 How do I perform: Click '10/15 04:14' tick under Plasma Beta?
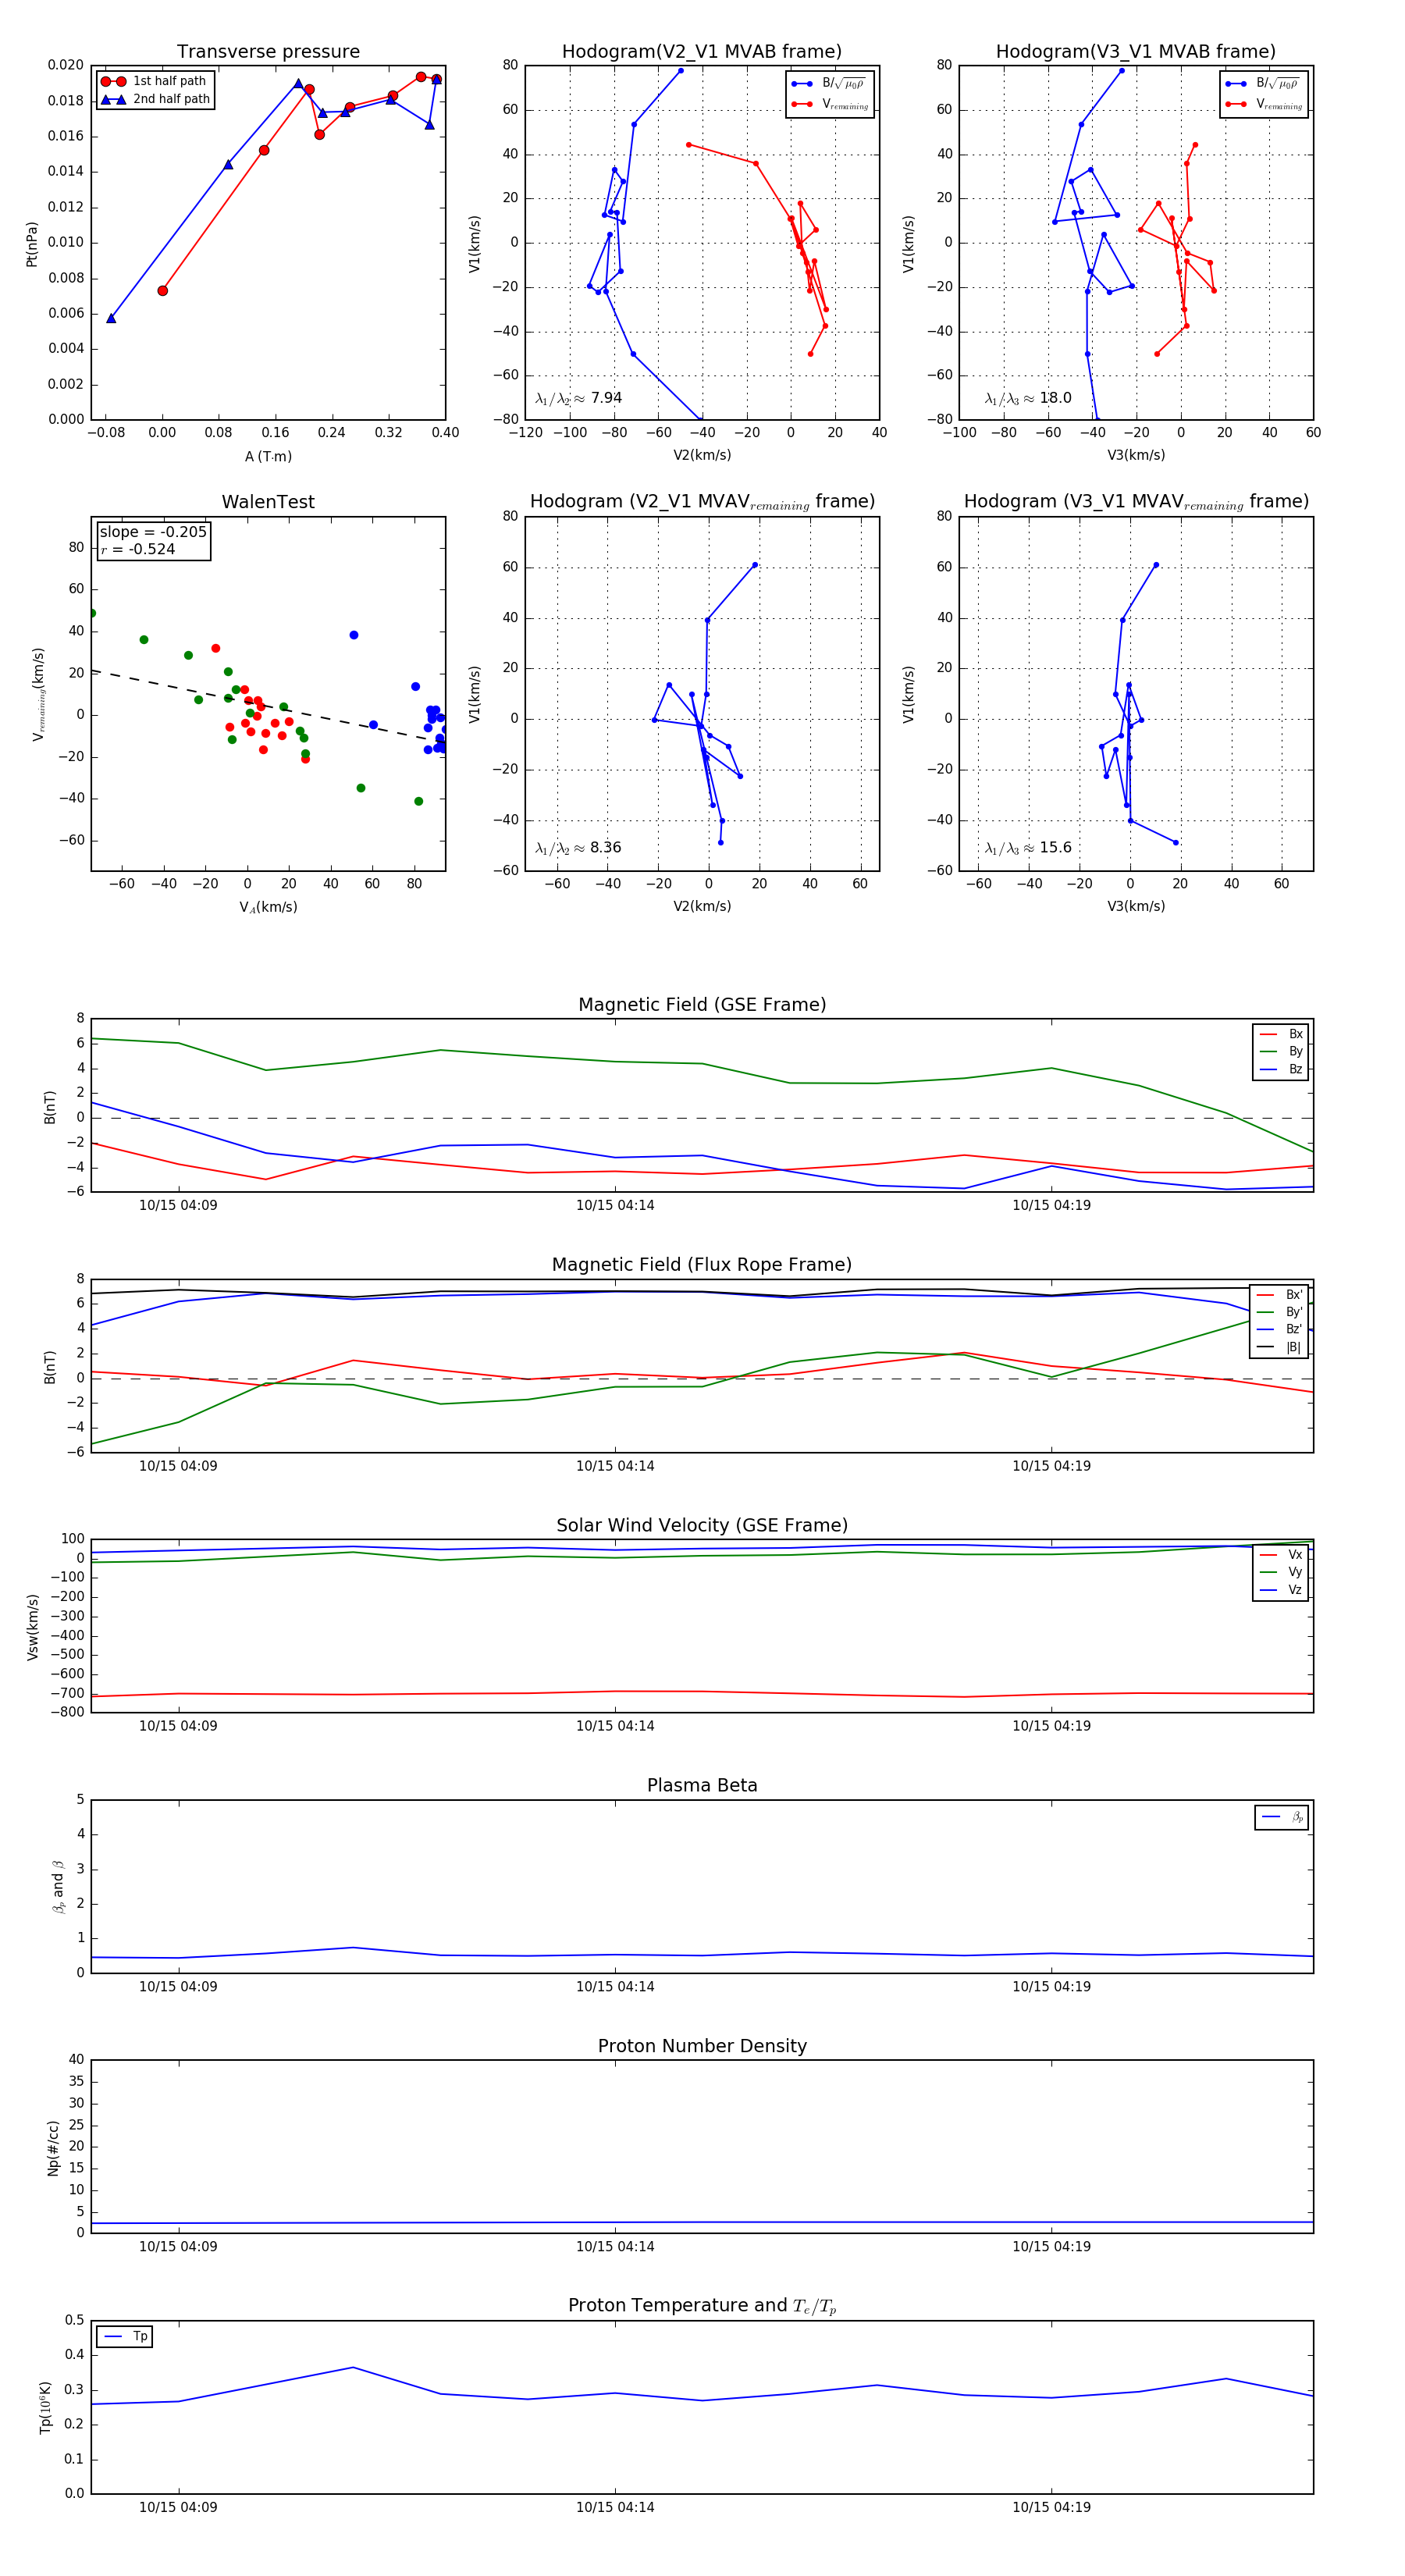coord(615,1987)
